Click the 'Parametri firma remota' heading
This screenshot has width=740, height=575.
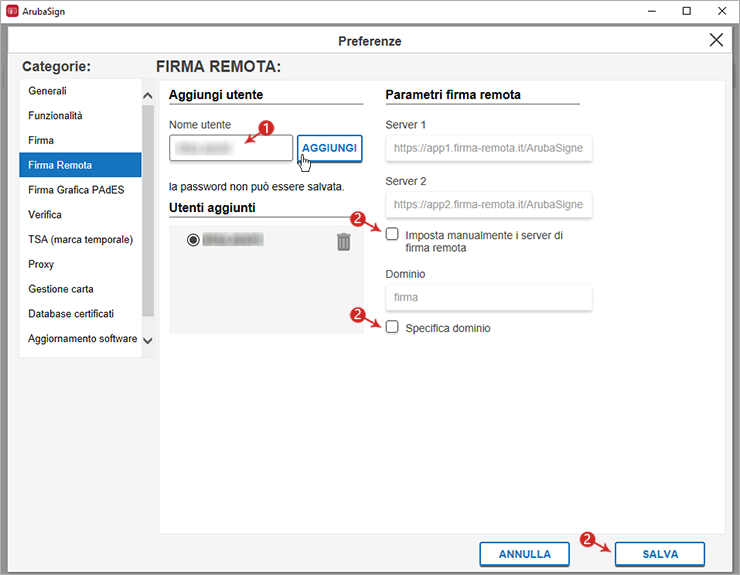click(x=453, y=95)
